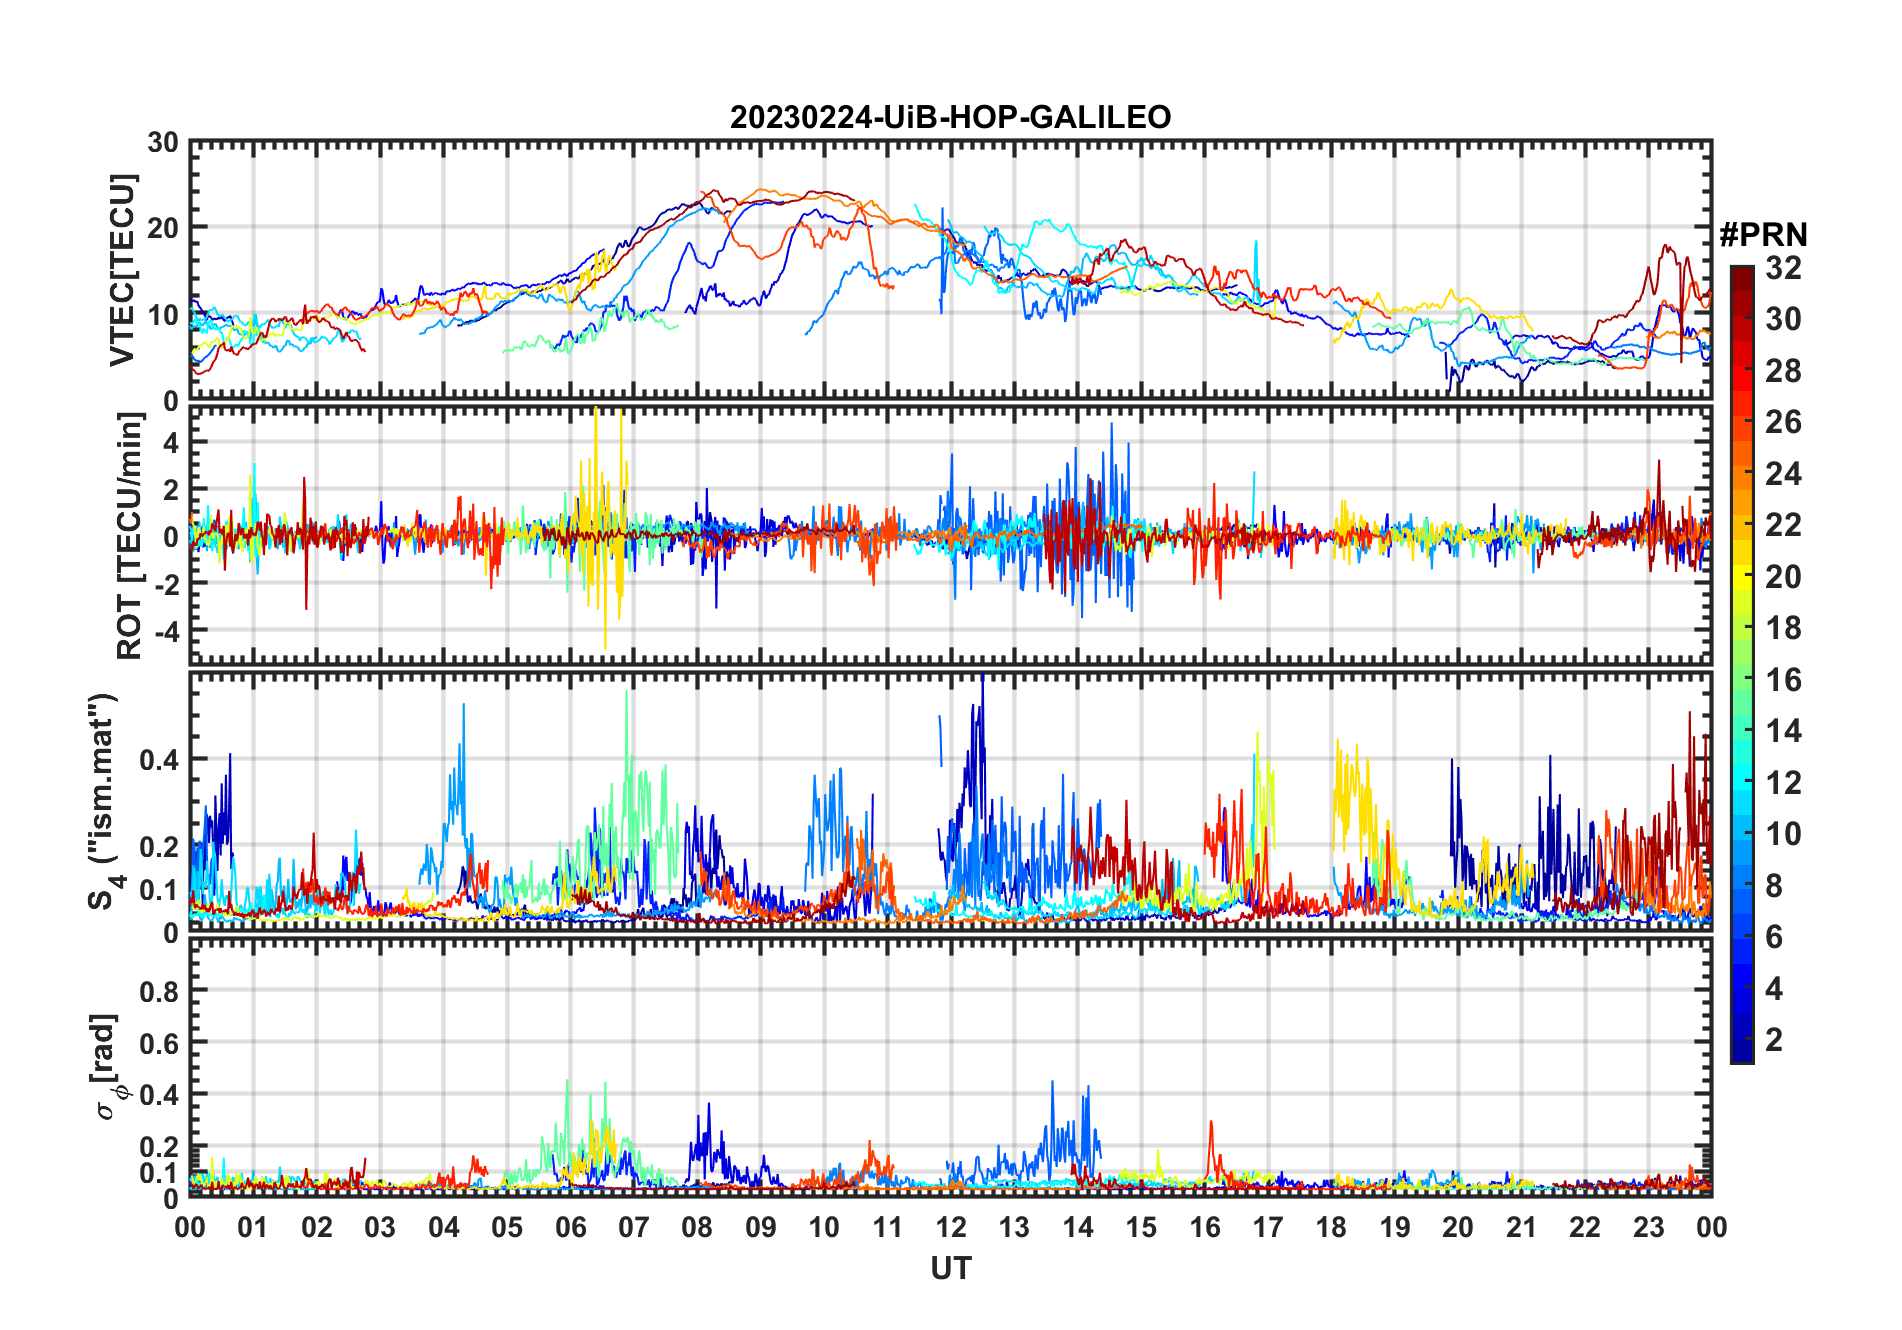Click the colorbar tick label 2

click(x=1774, y=1040)
